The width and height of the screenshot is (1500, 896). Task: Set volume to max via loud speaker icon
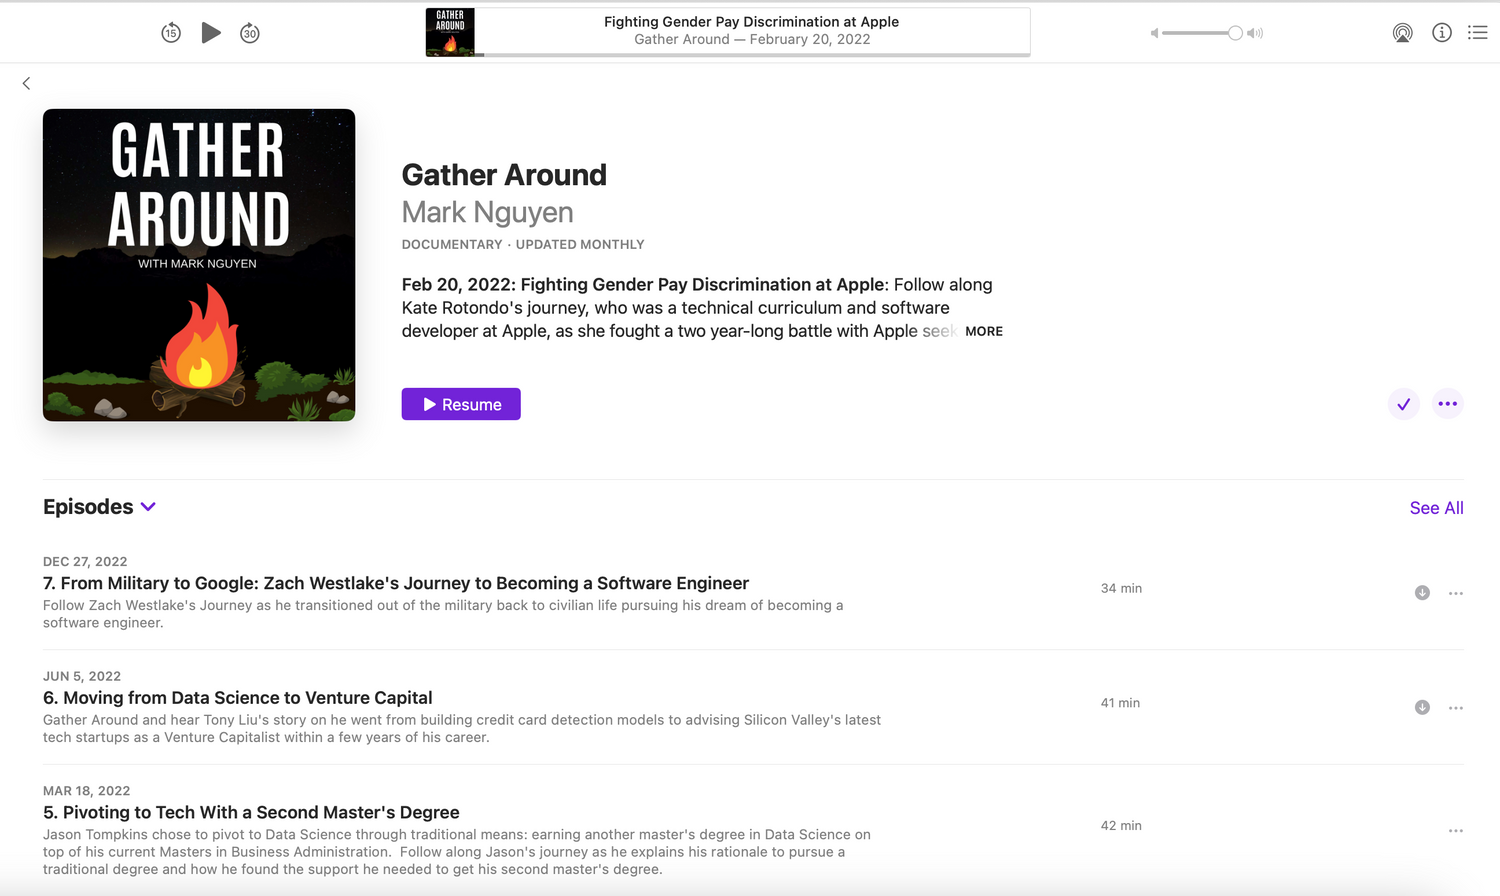pos(1256,33)
